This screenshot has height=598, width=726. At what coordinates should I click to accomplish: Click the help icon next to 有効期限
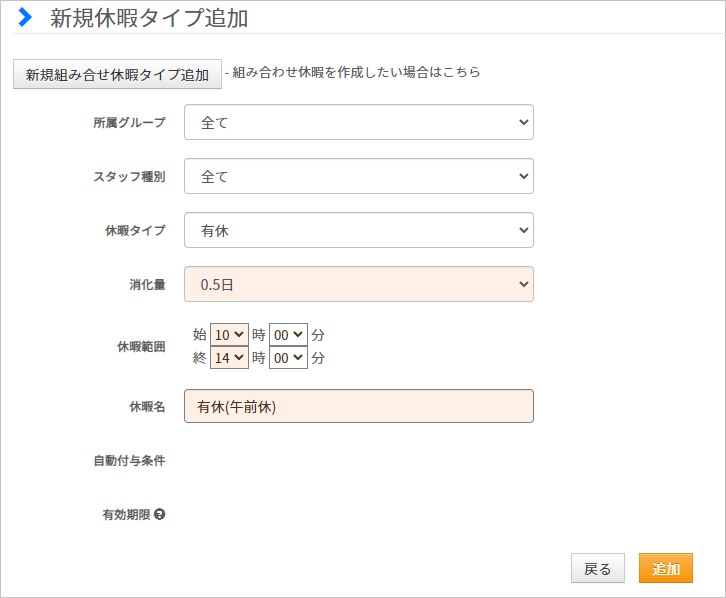click(160, 514)
